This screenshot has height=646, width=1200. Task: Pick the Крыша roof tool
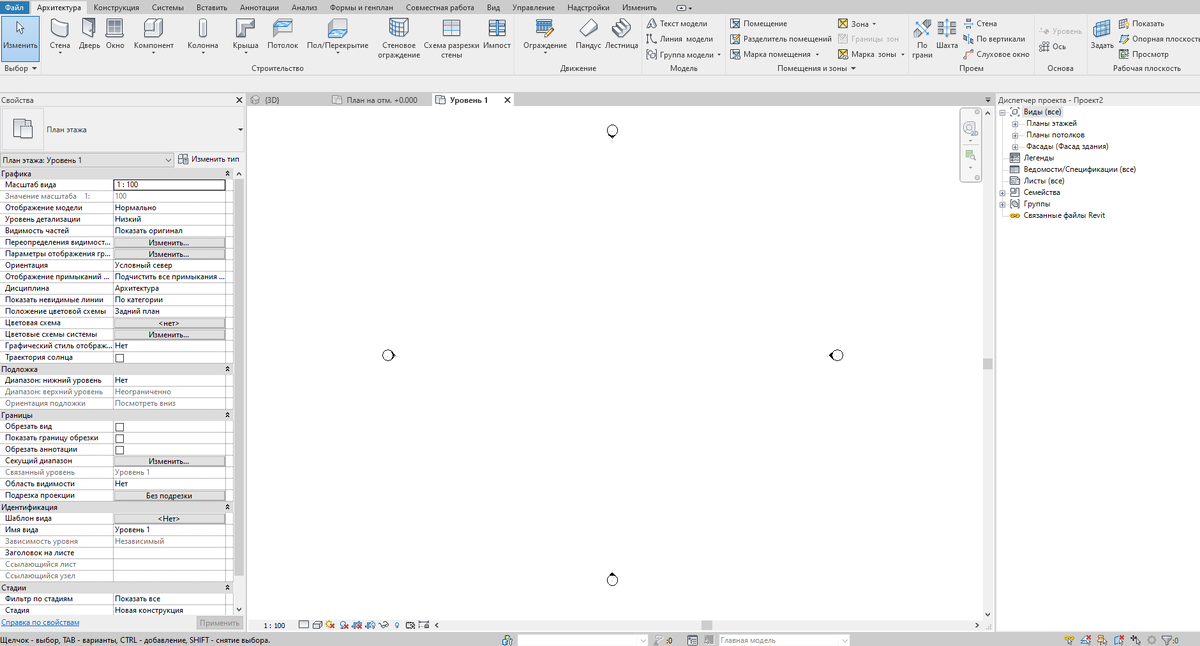245,35
